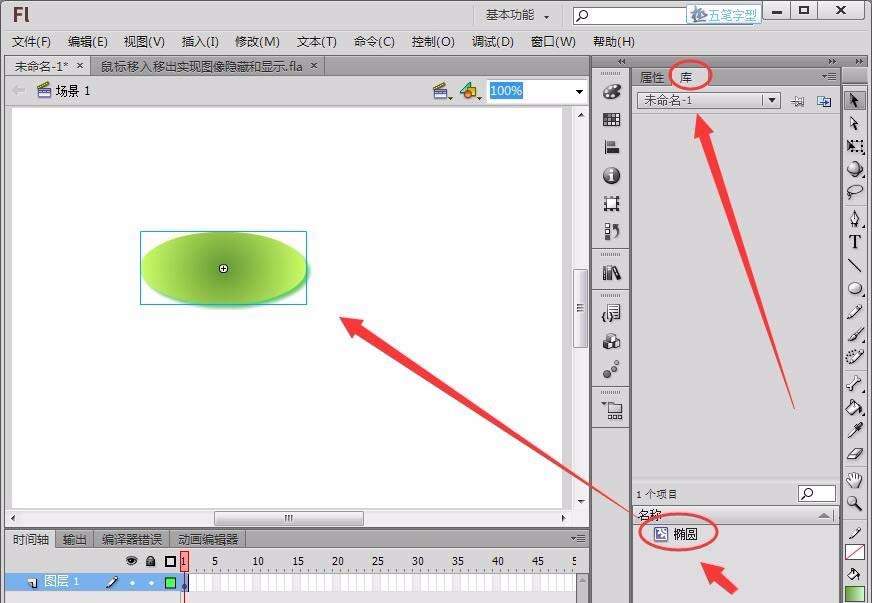Select the Oval tool

(x=855, y=288)
